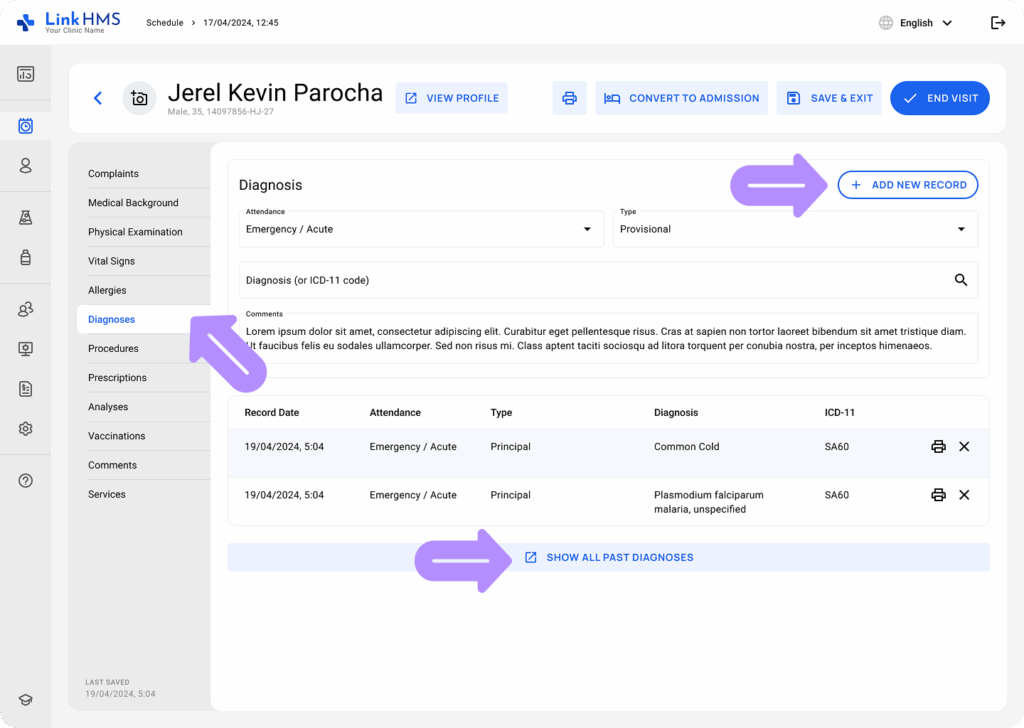The width and height of the screenshot is (1024, 728).
Task: Click the help question mark icon
Action: pyautogui.click(x=26, y=480)
